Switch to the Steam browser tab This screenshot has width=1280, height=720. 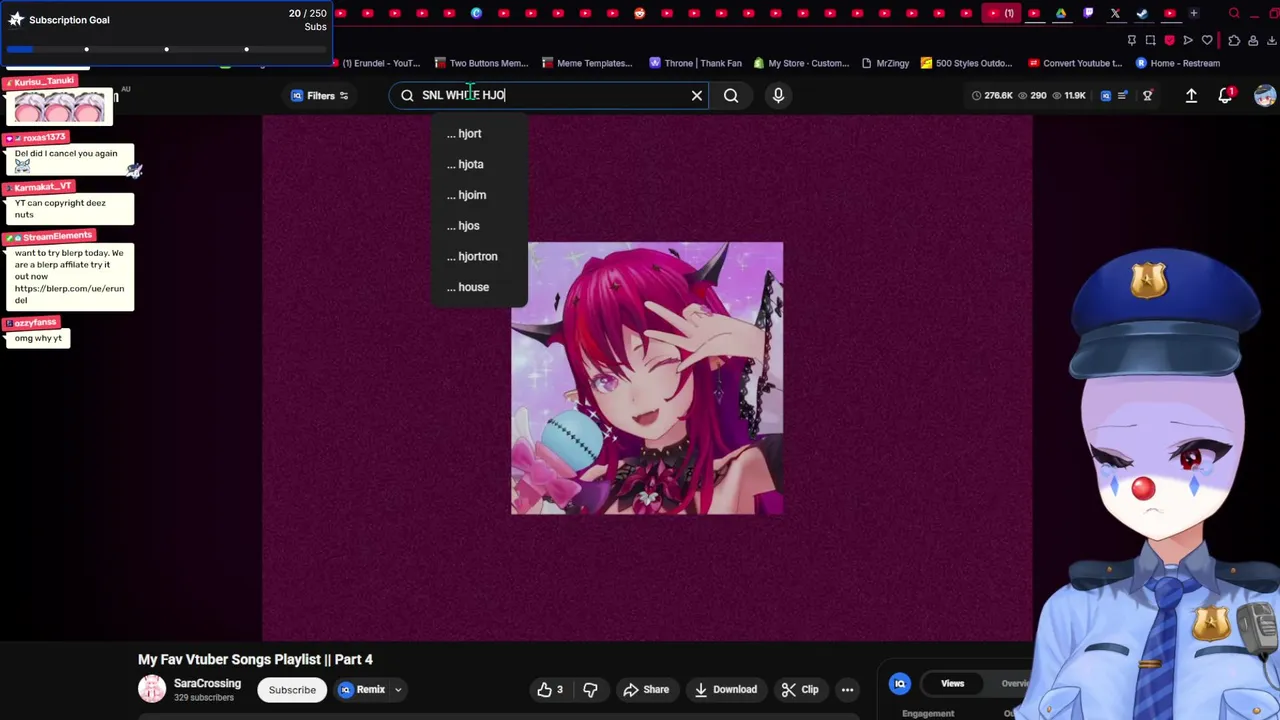point(1142,13)
